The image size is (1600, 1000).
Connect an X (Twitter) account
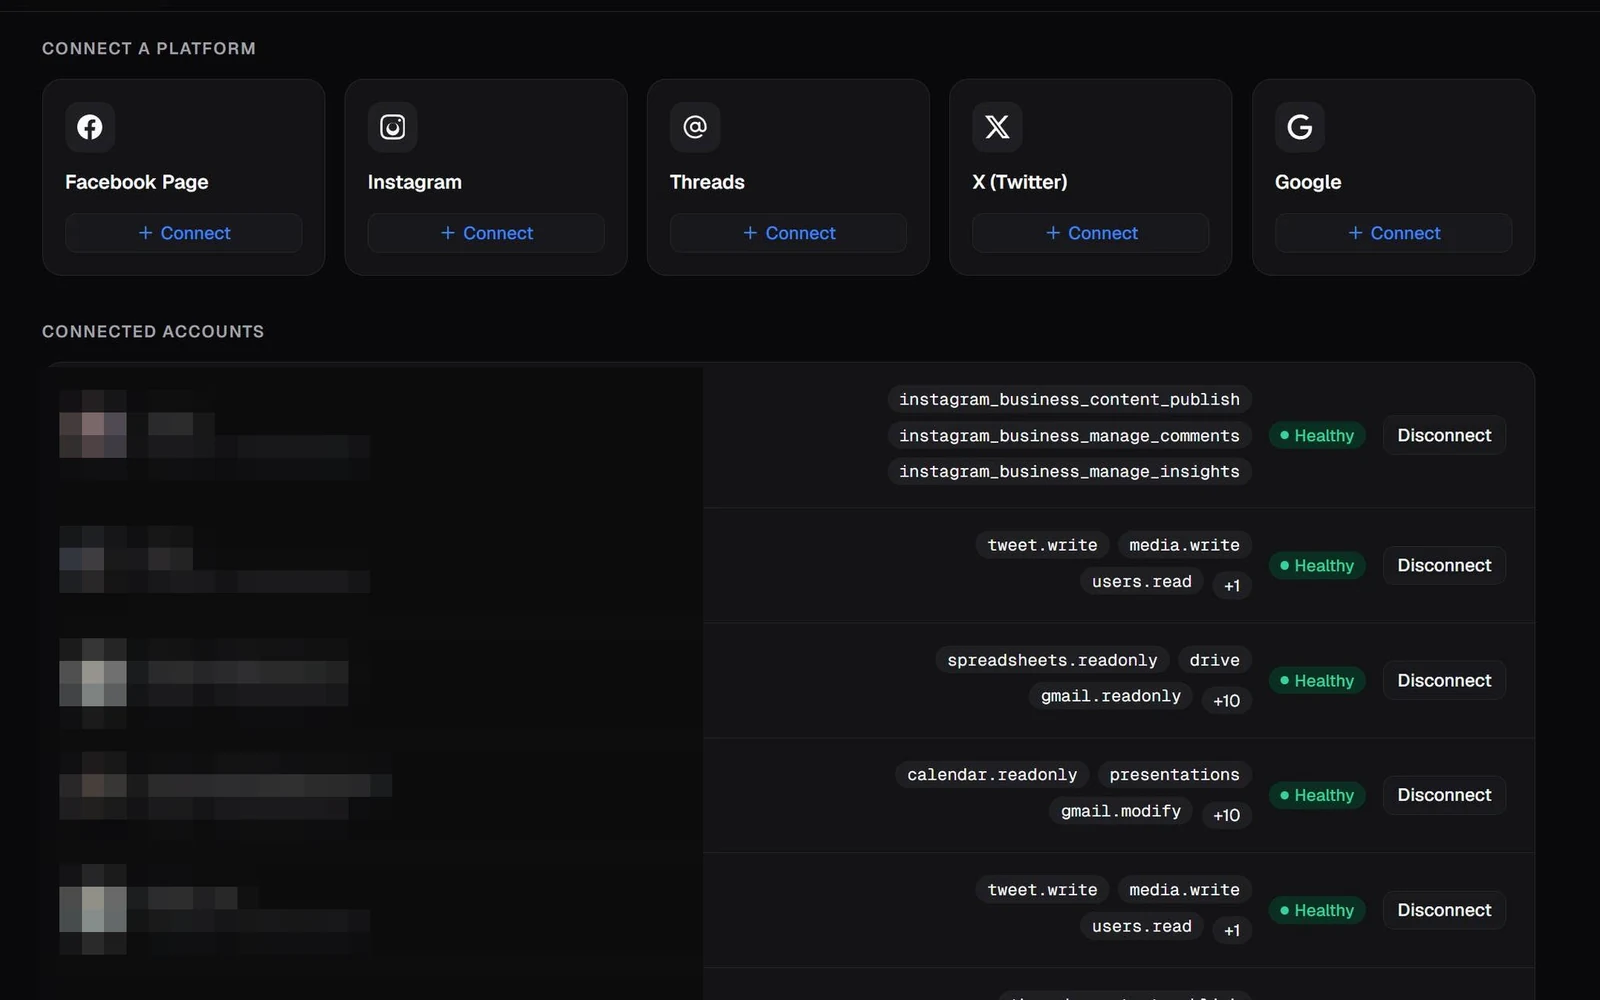pyautogui.click(x=1091, y=233)
